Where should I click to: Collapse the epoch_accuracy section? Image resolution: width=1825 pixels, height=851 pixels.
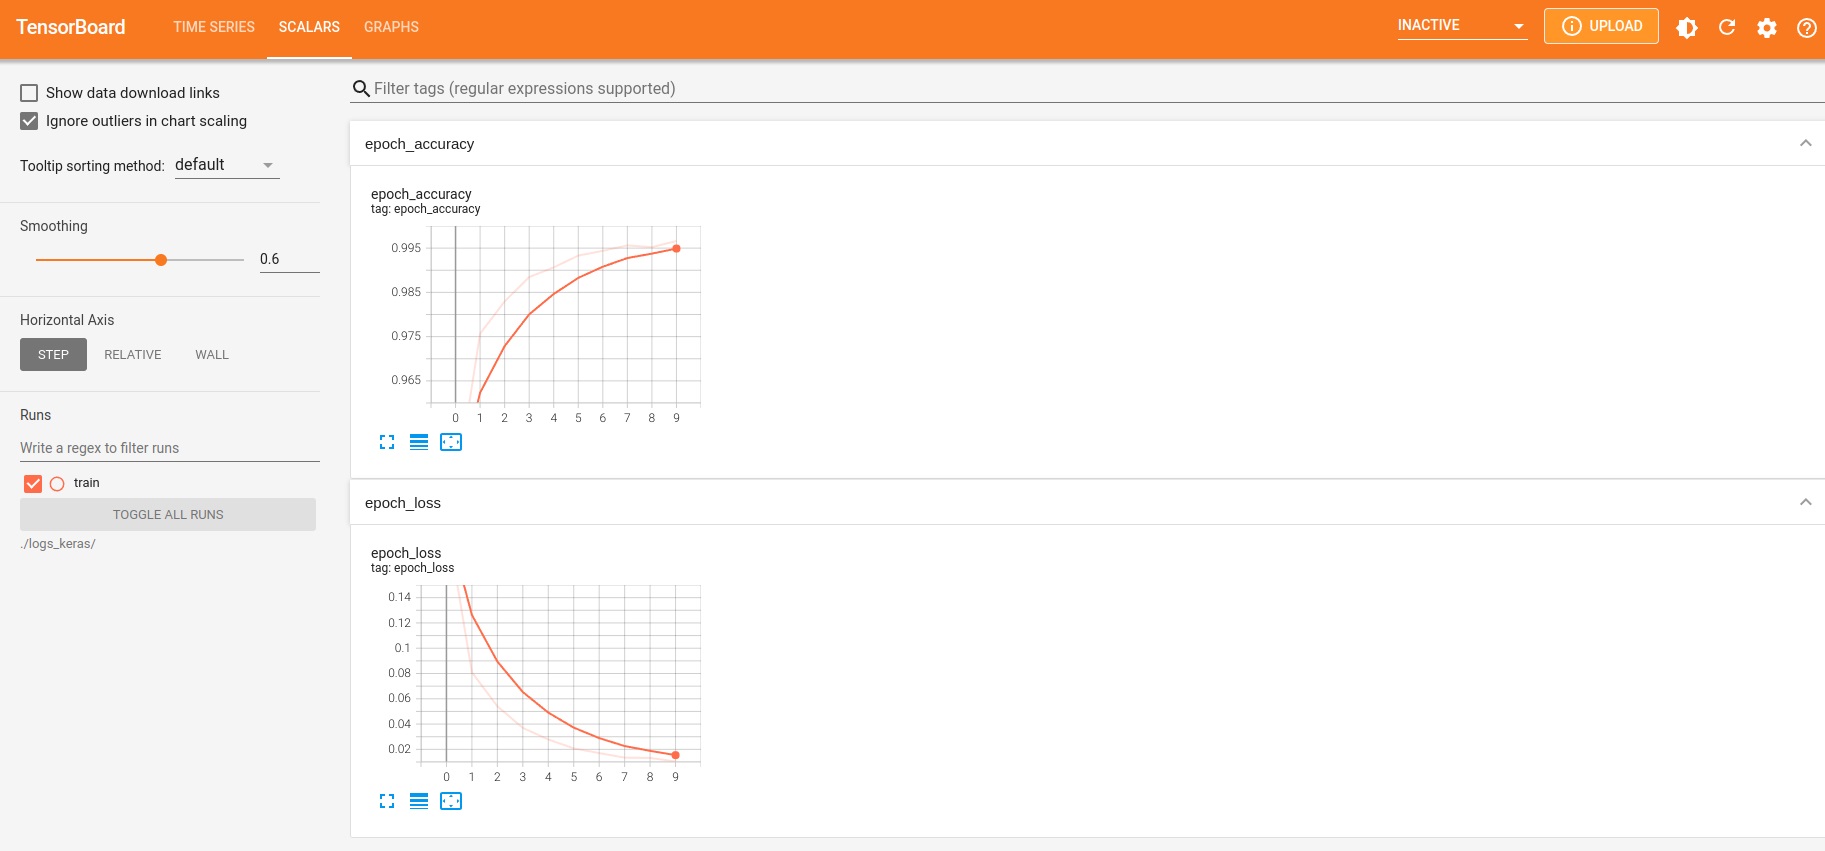[1805, 143]
